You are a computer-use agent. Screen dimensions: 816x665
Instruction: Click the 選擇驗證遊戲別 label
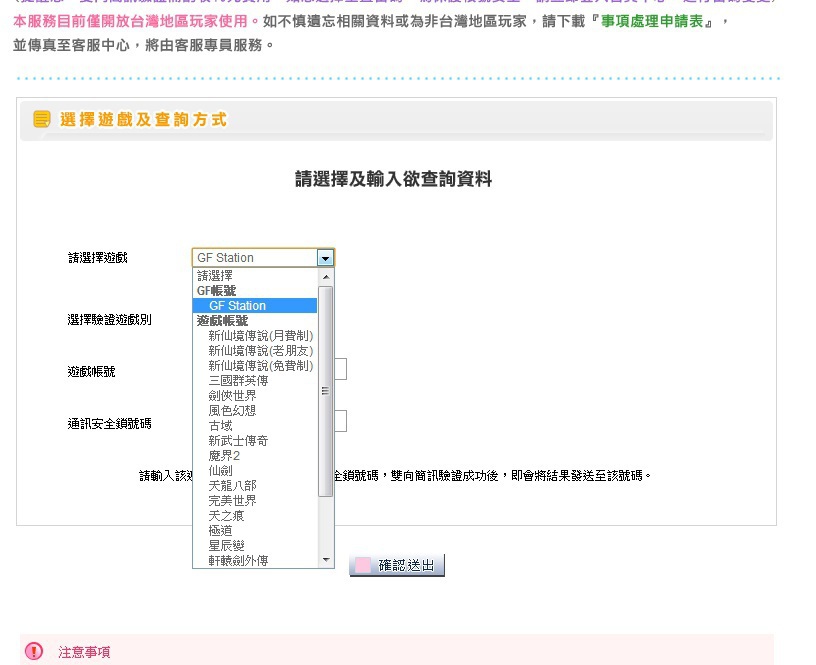(x=109, y=319)
